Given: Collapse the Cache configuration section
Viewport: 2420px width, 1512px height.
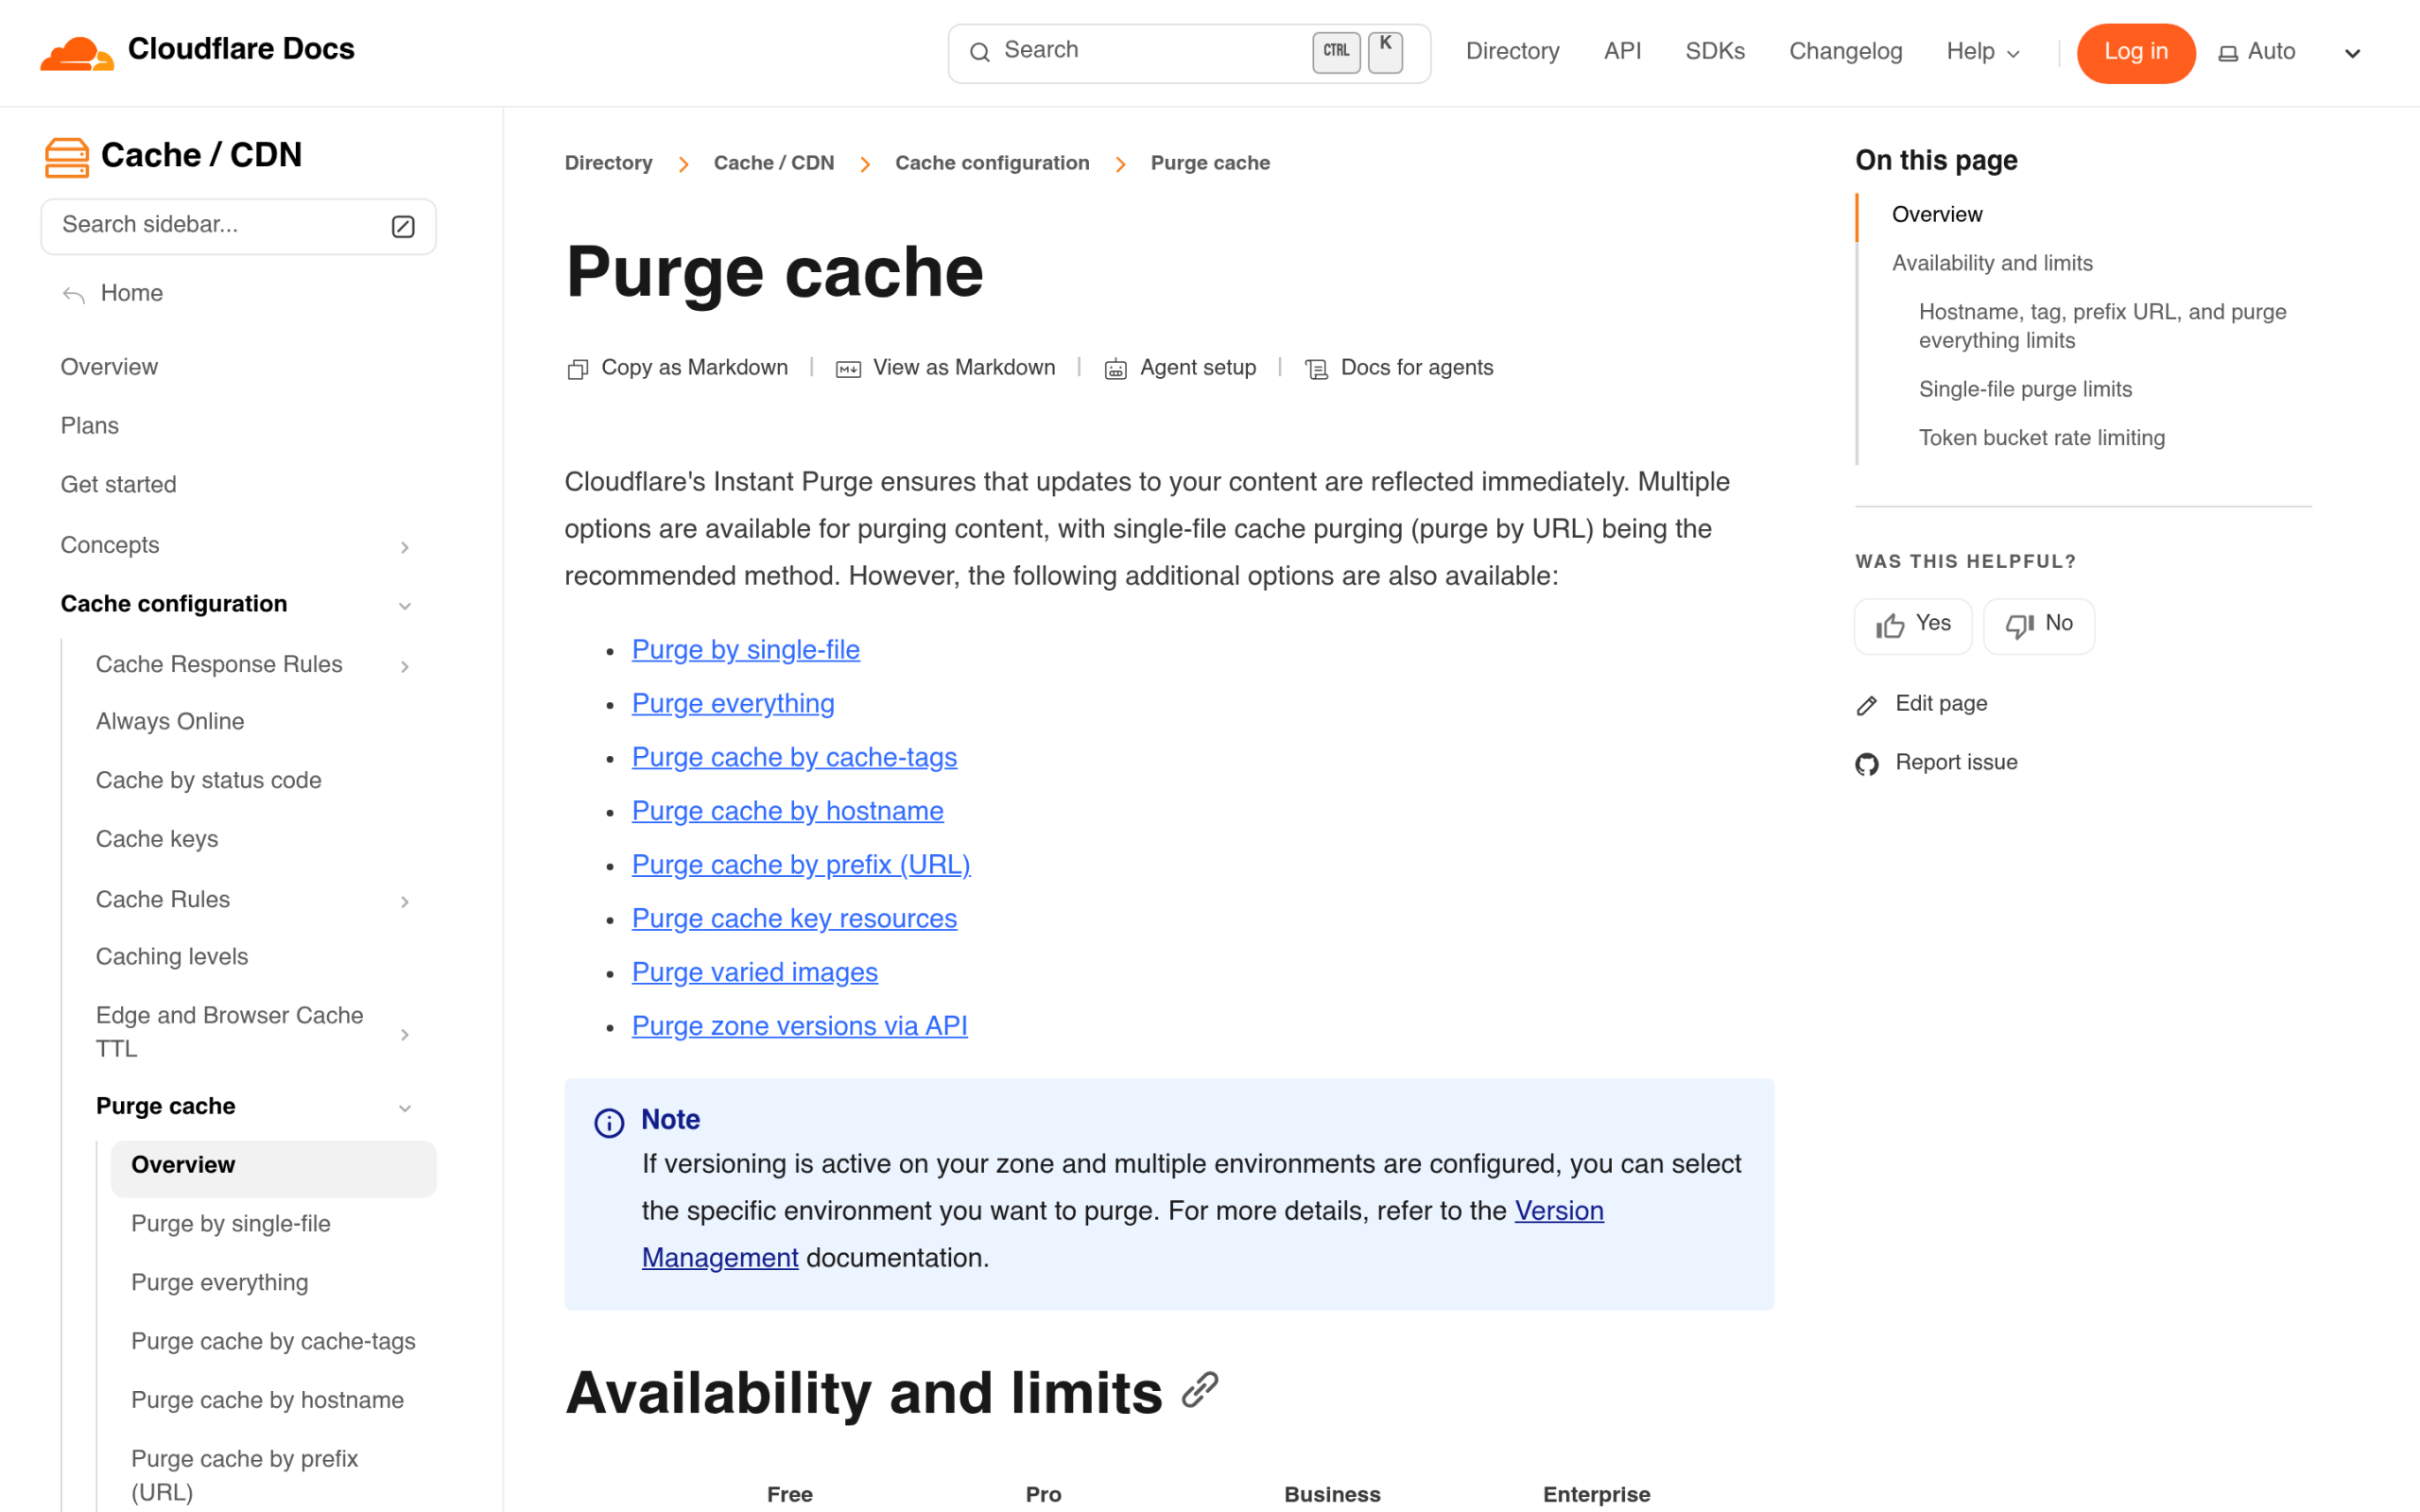Looking at the screenshot, I should tap(404, 606).
